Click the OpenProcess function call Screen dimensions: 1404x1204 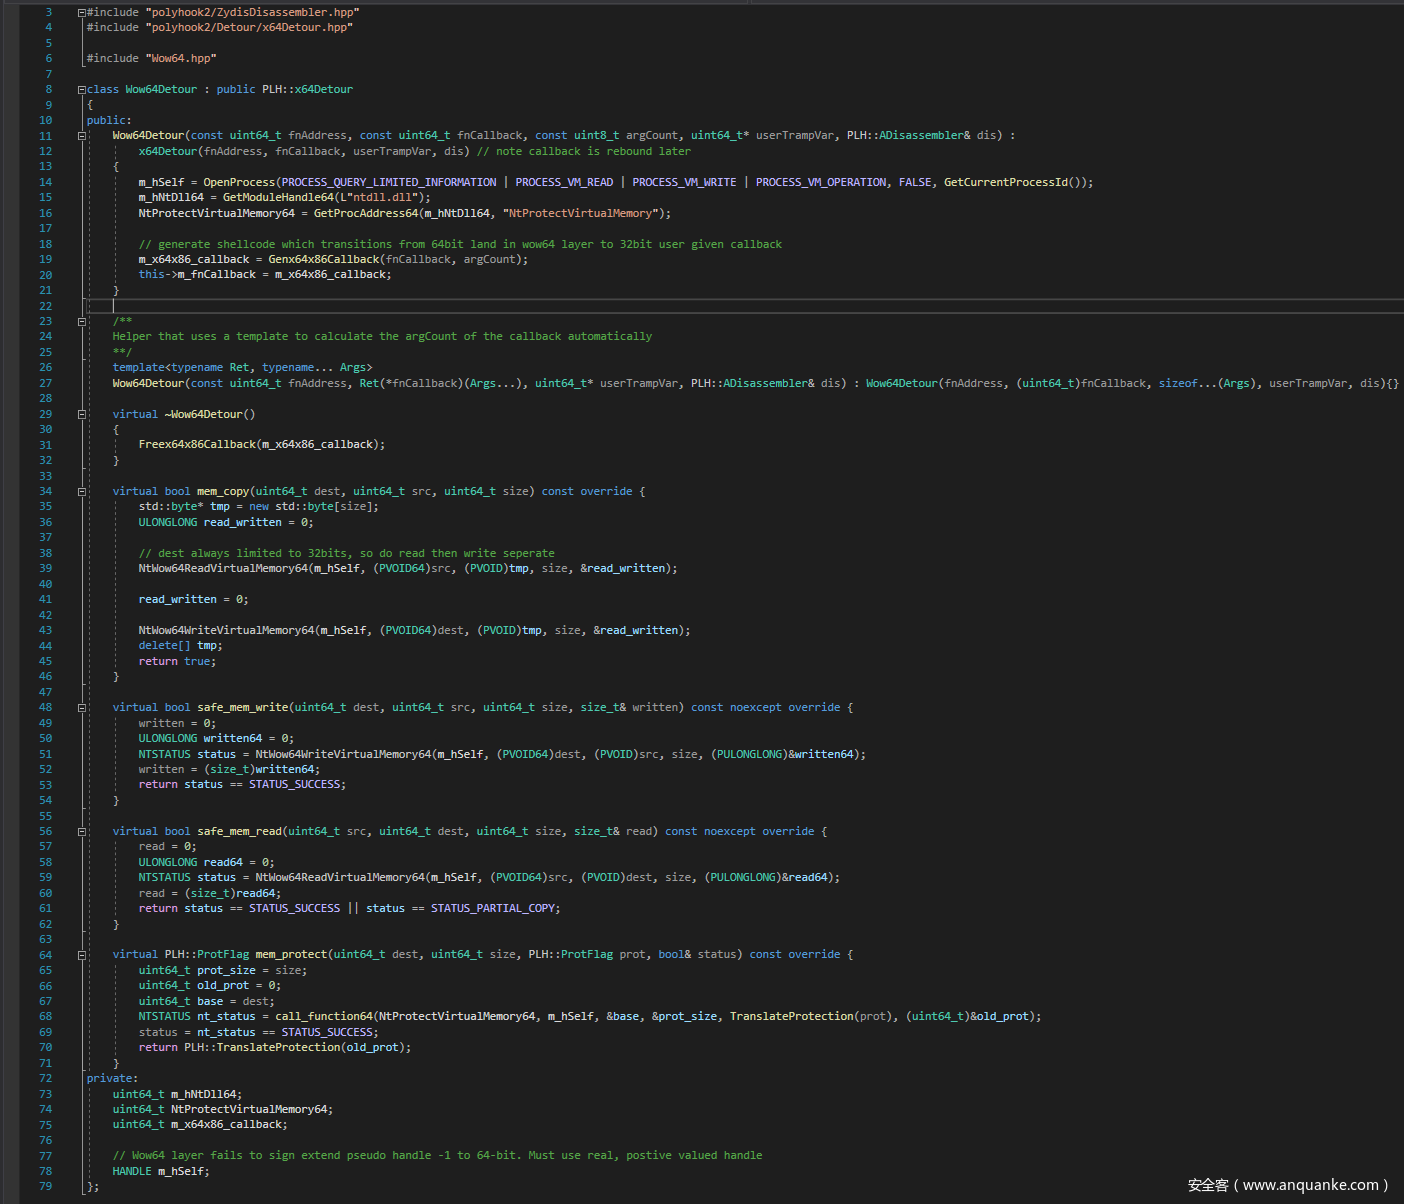pos(238,182)
